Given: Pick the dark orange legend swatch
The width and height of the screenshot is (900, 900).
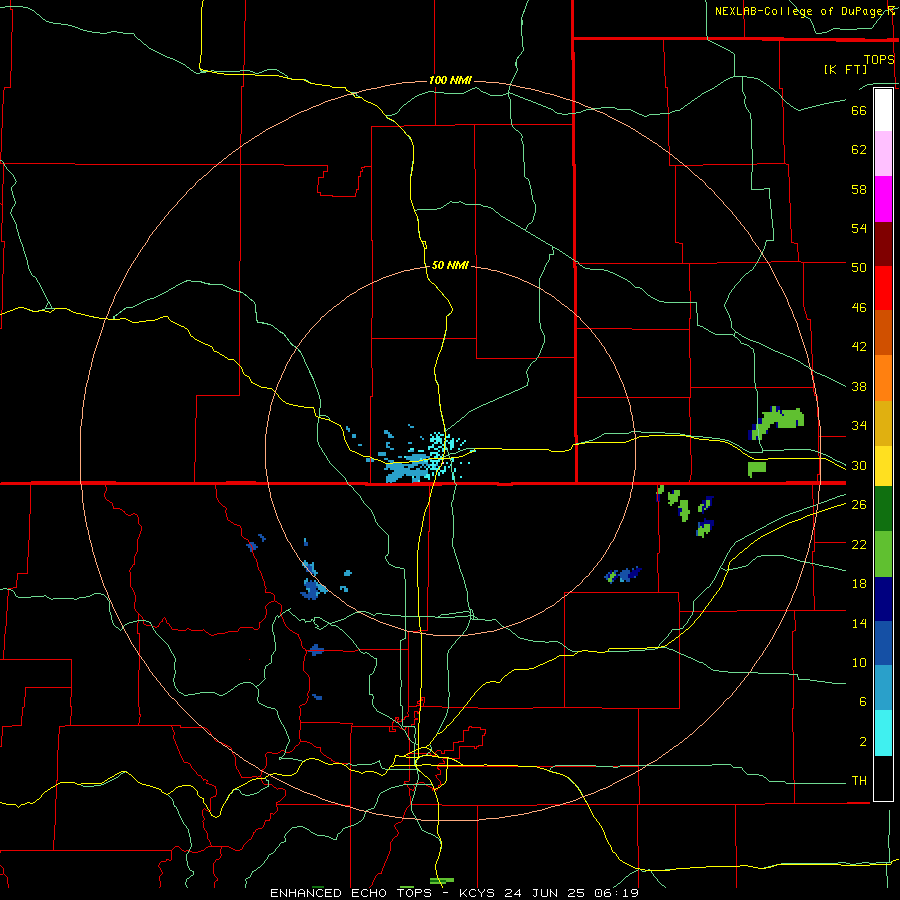Looking at the screenshot, I should [x=883, y=332].
